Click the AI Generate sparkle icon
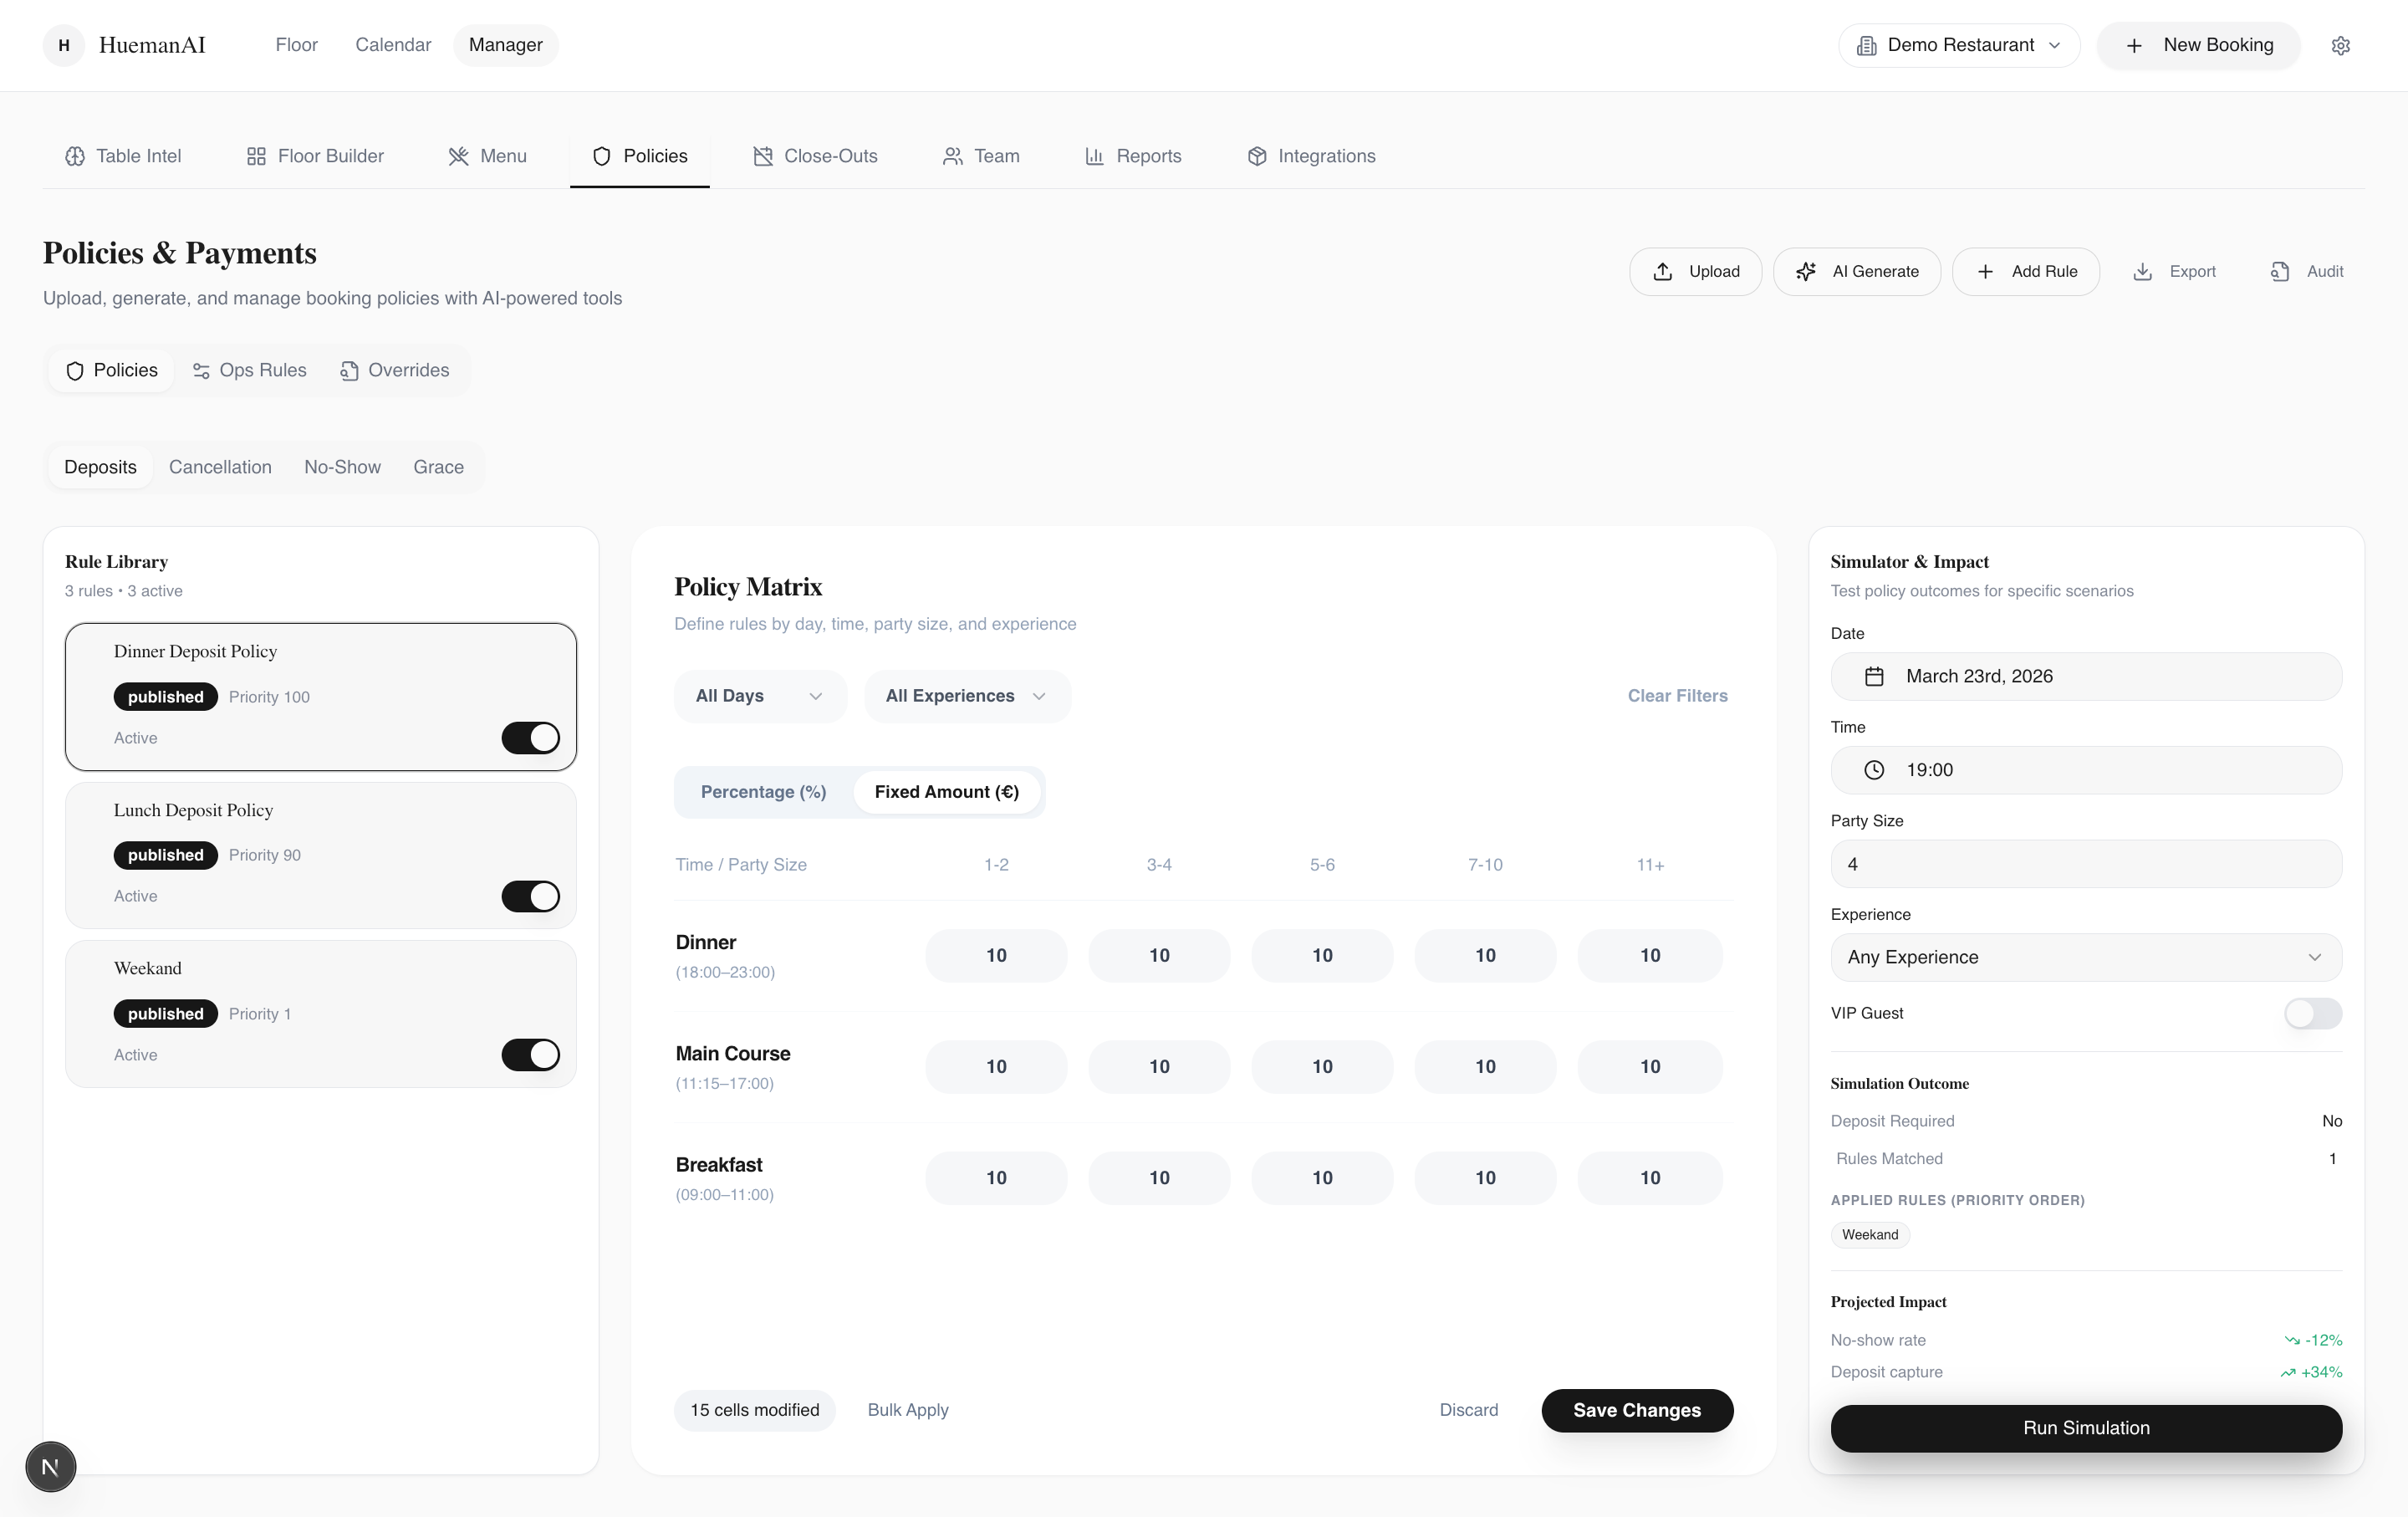Viewport: 2408px width, 1517px height. (x=1805, y=272)
